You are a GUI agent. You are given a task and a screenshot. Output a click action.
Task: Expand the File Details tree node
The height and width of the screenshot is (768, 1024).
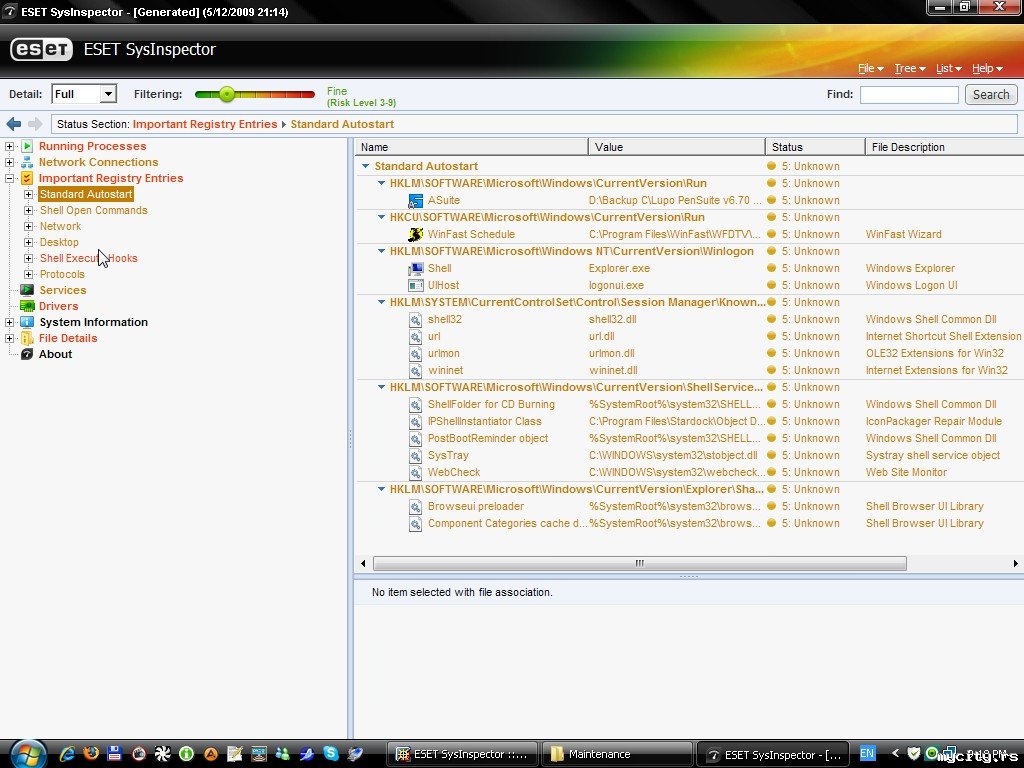pyautogui.click(x=10, y=338)
